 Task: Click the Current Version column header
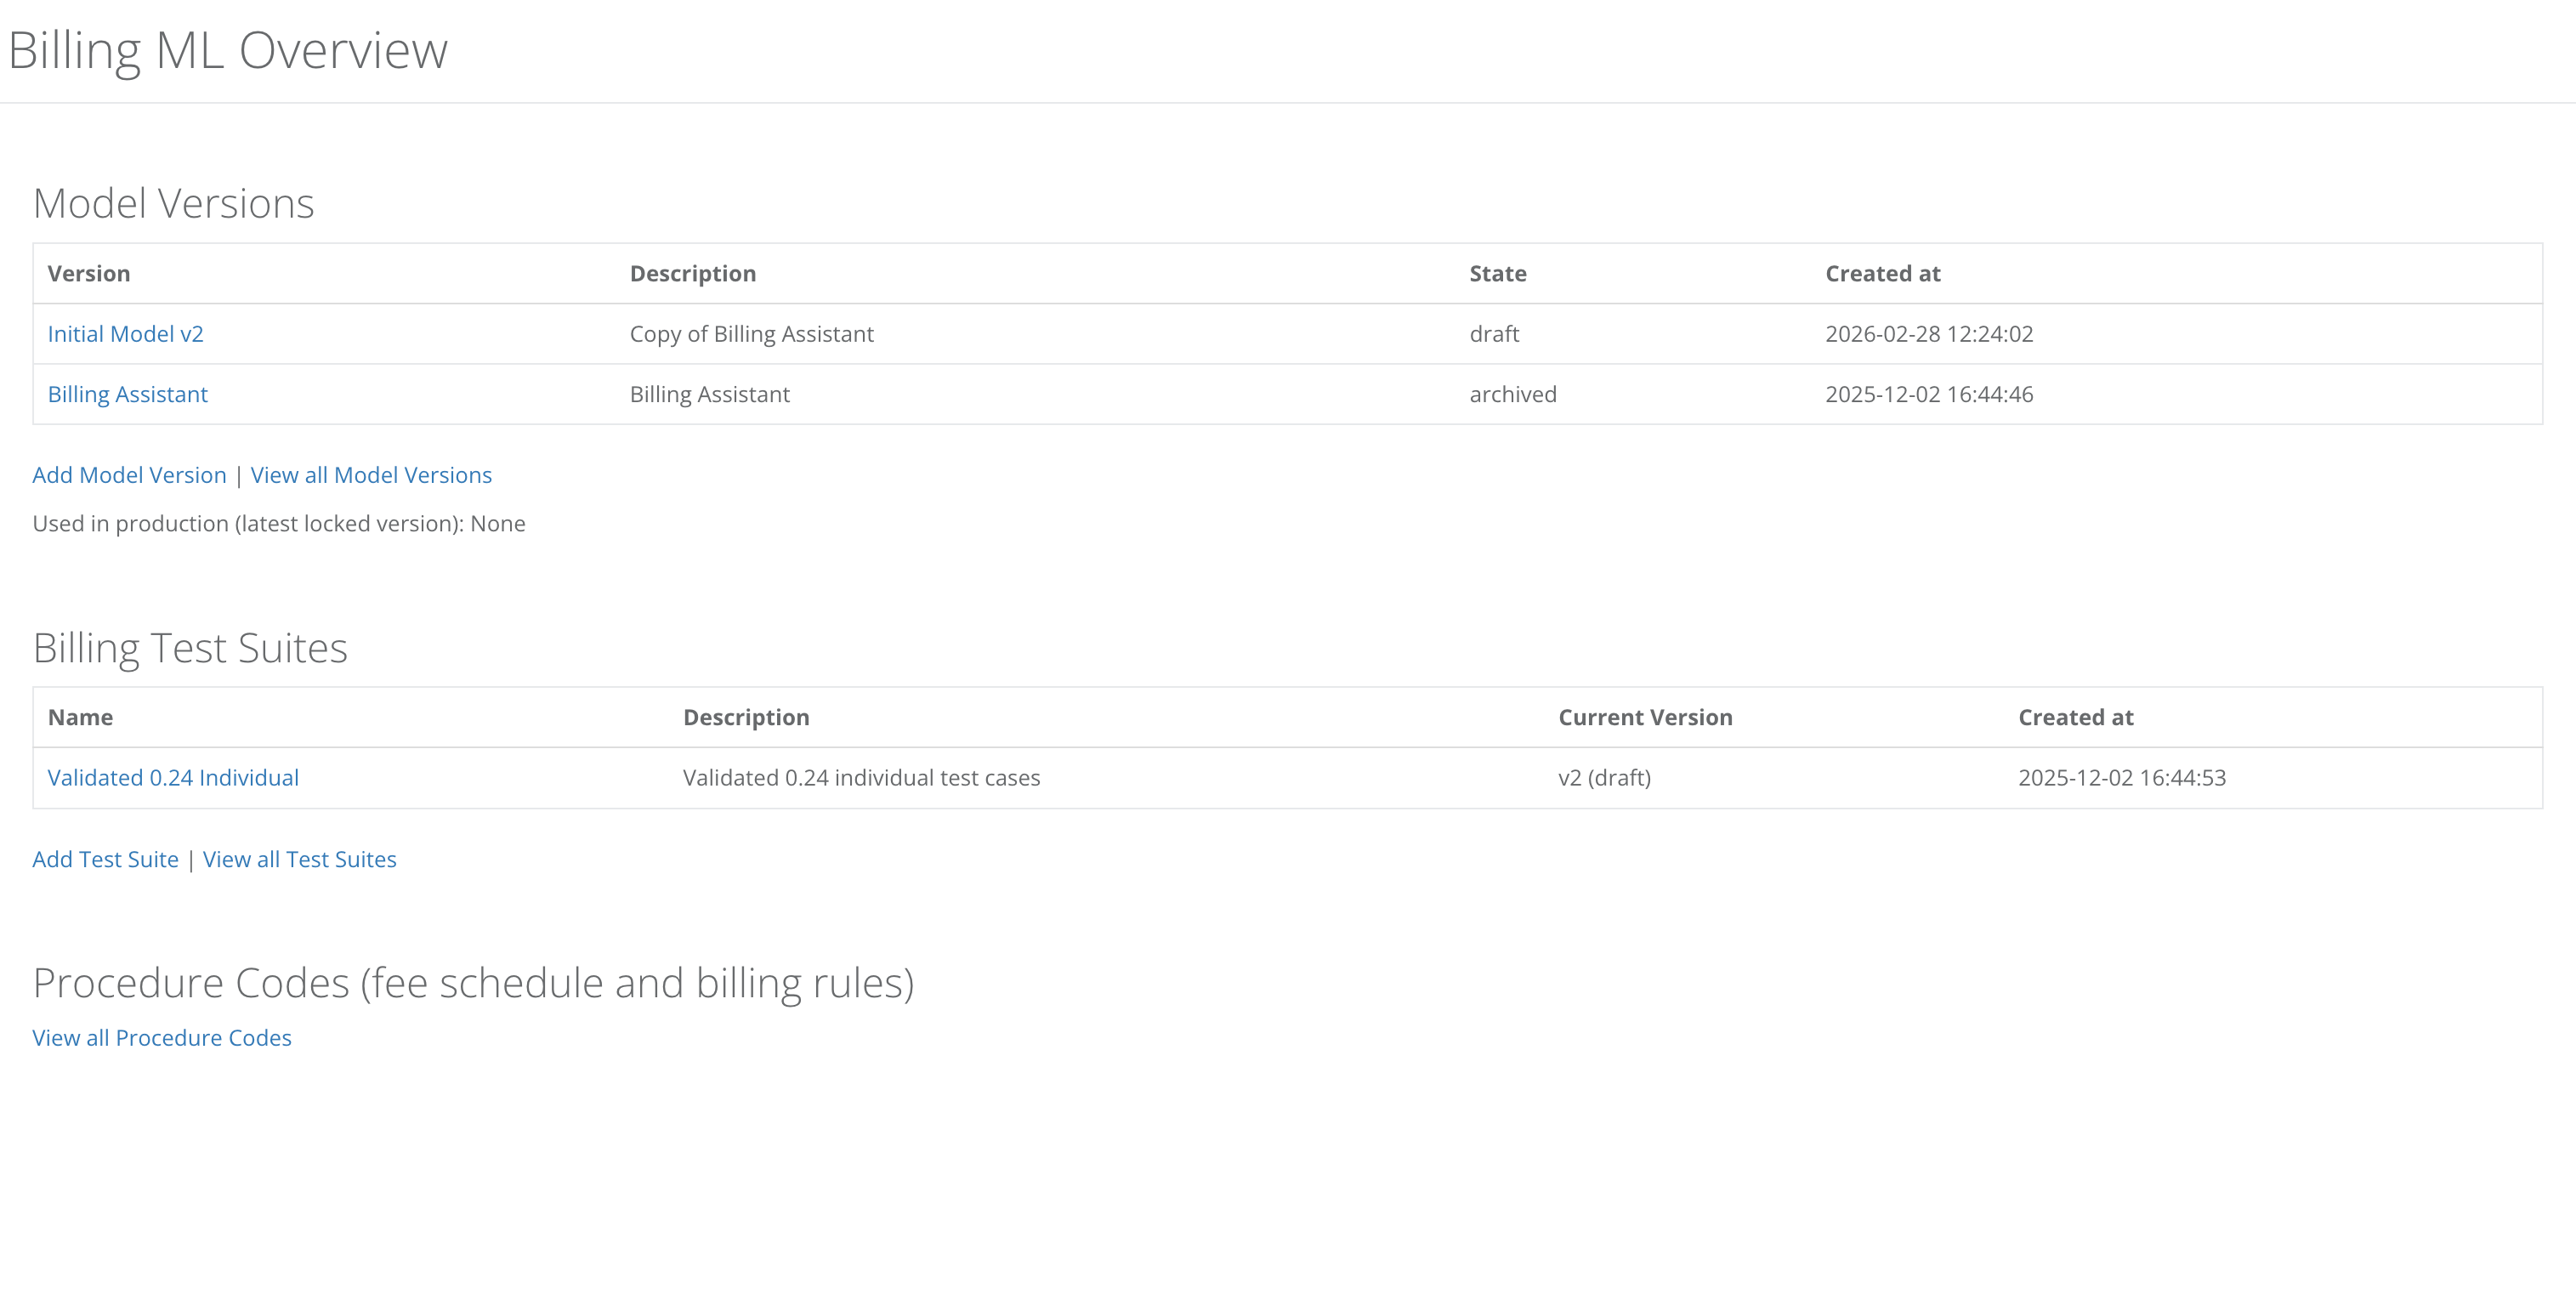click(x=1645, y=717)
